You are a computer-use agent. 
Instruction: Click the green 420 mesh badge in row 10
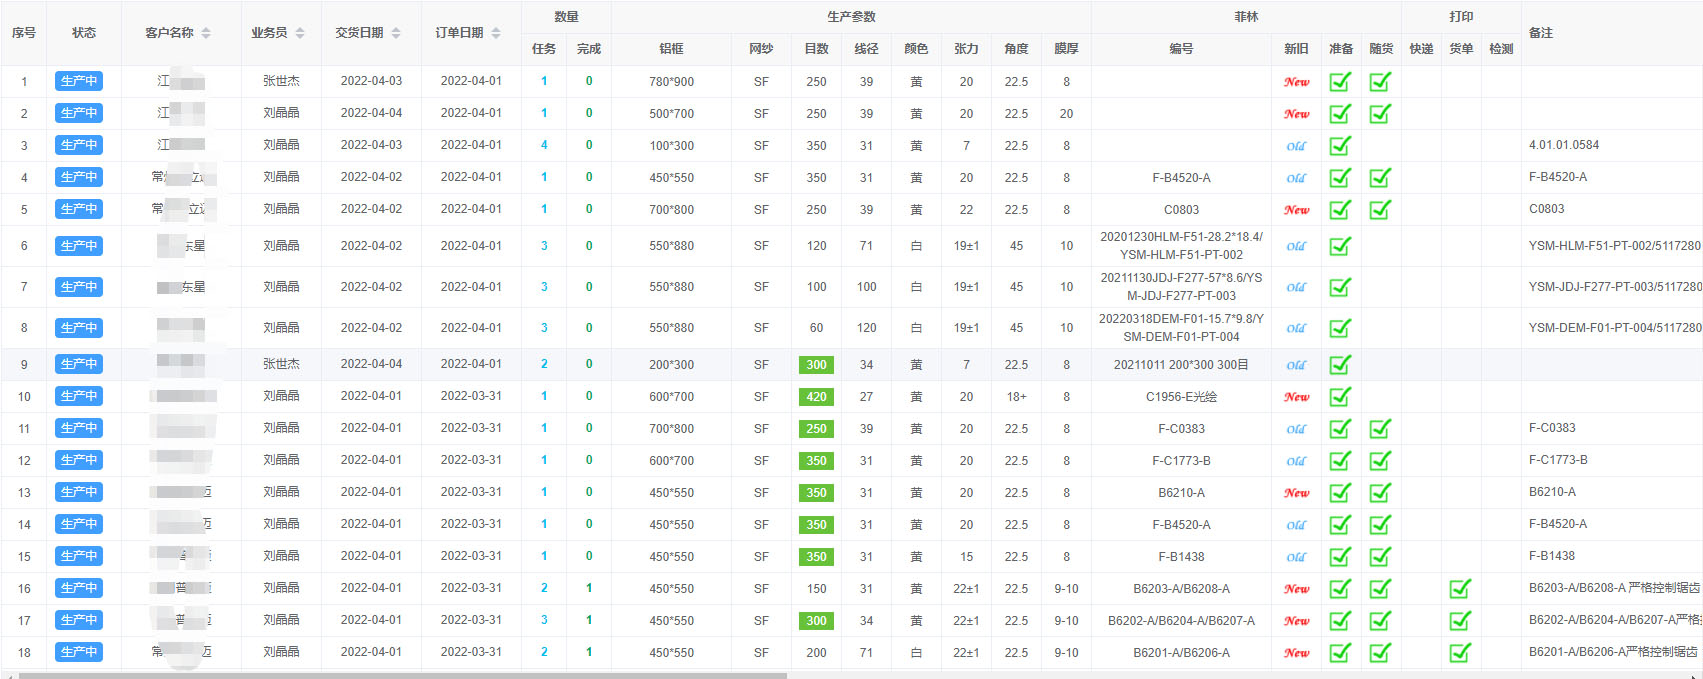(816, 397)
